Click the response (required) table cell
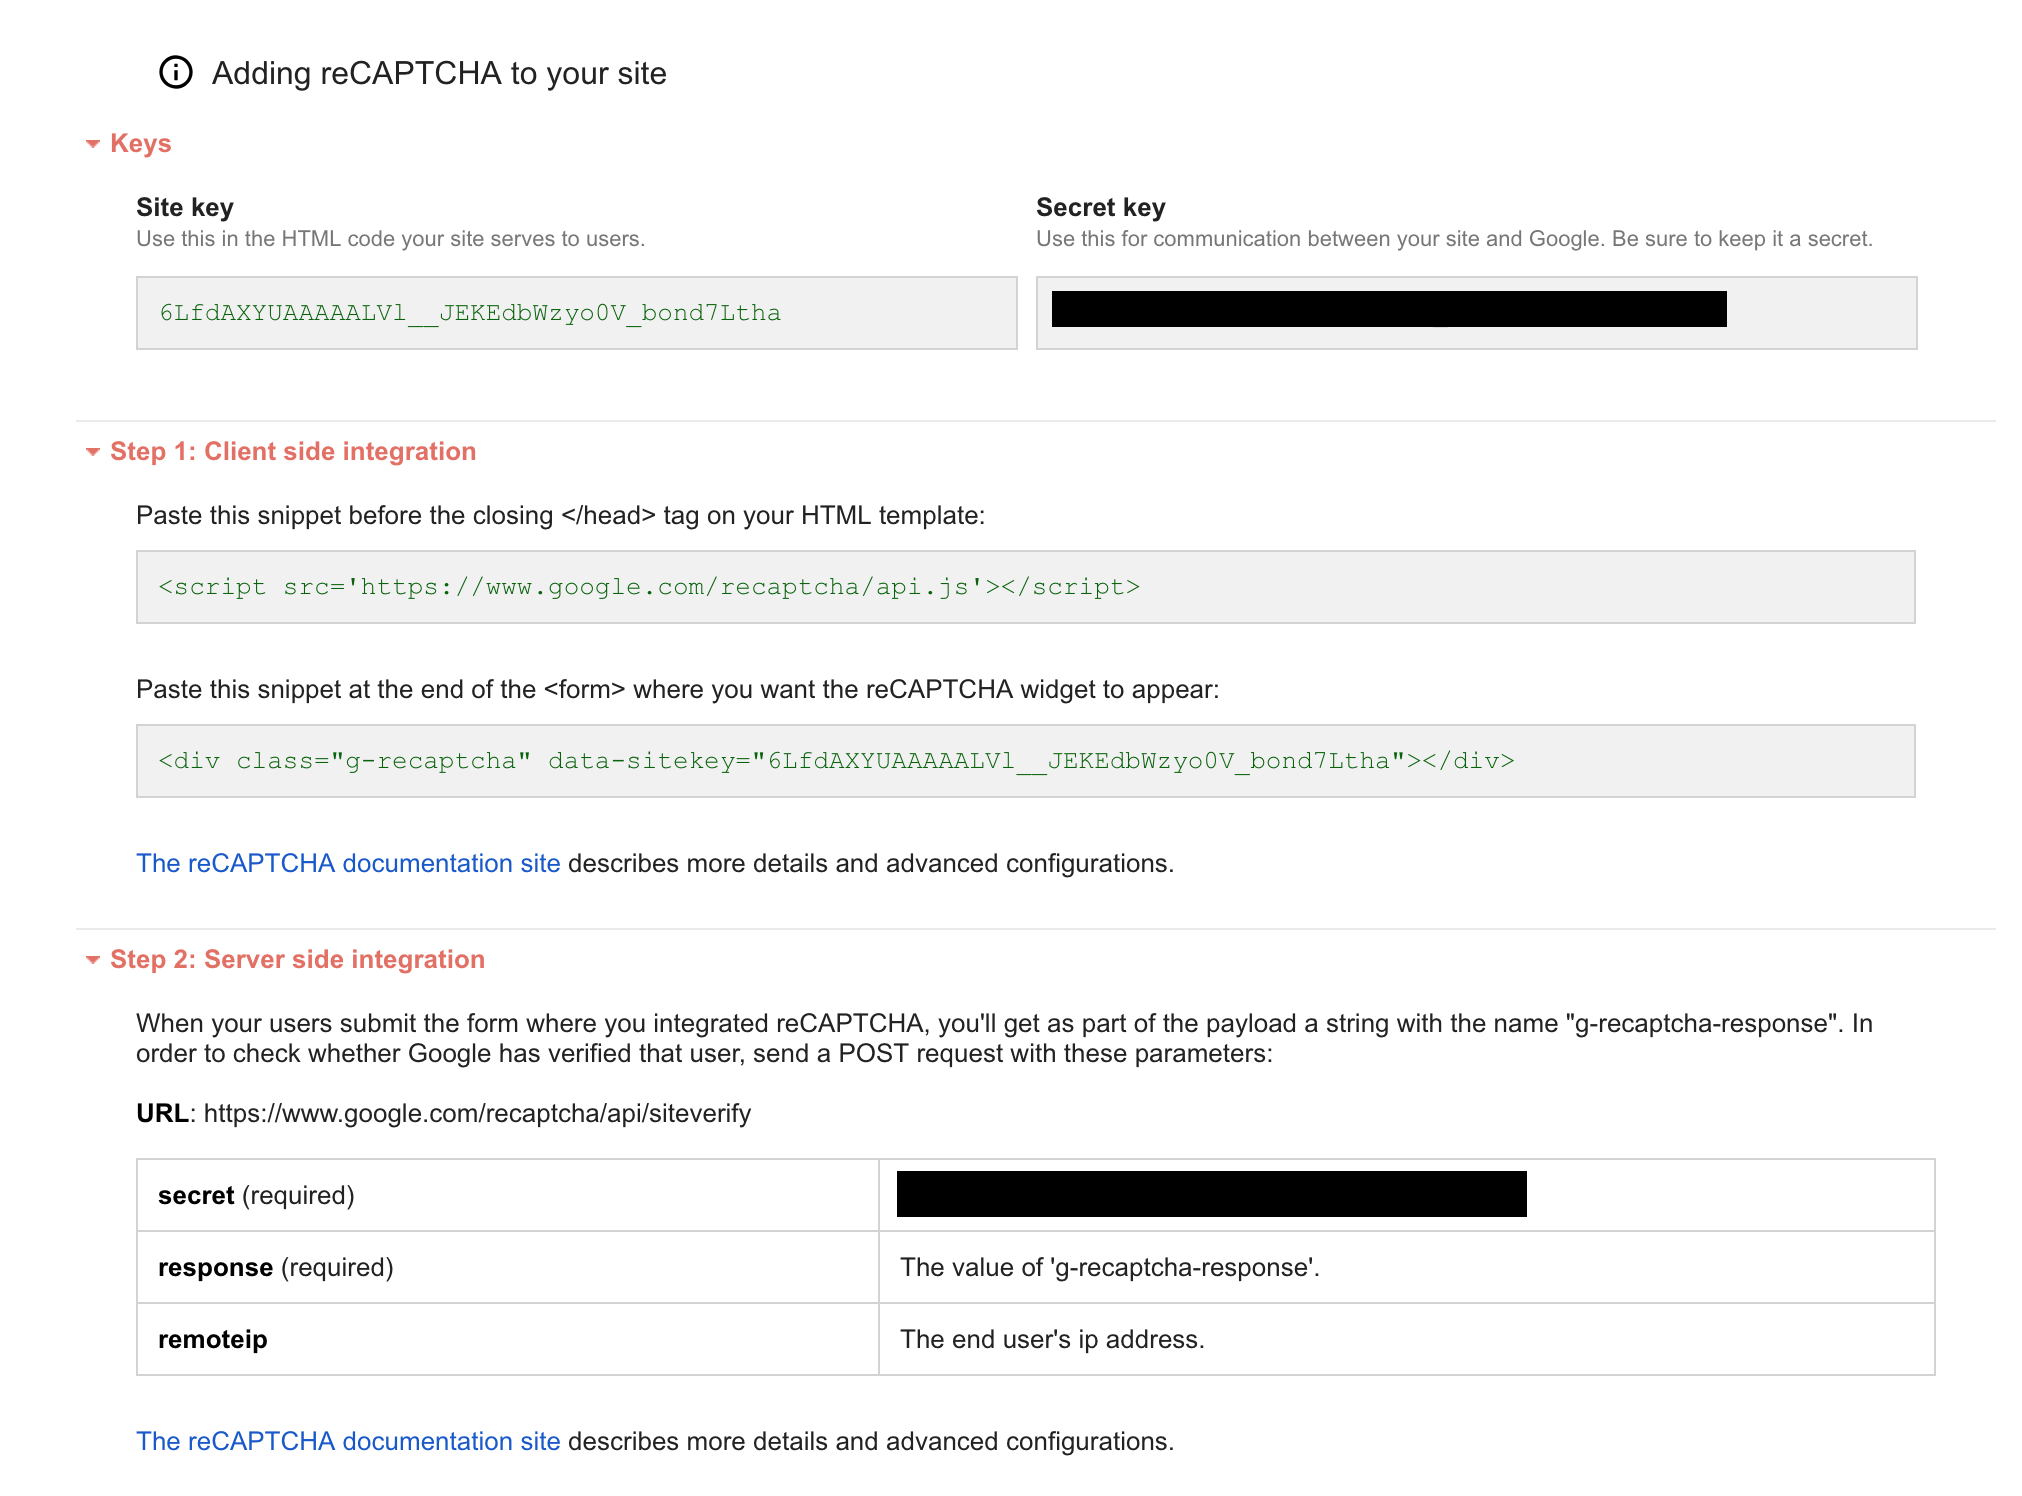The height and width of the screenshot is (1496, 2022). pyautogui.click(x=507, y=1268)
